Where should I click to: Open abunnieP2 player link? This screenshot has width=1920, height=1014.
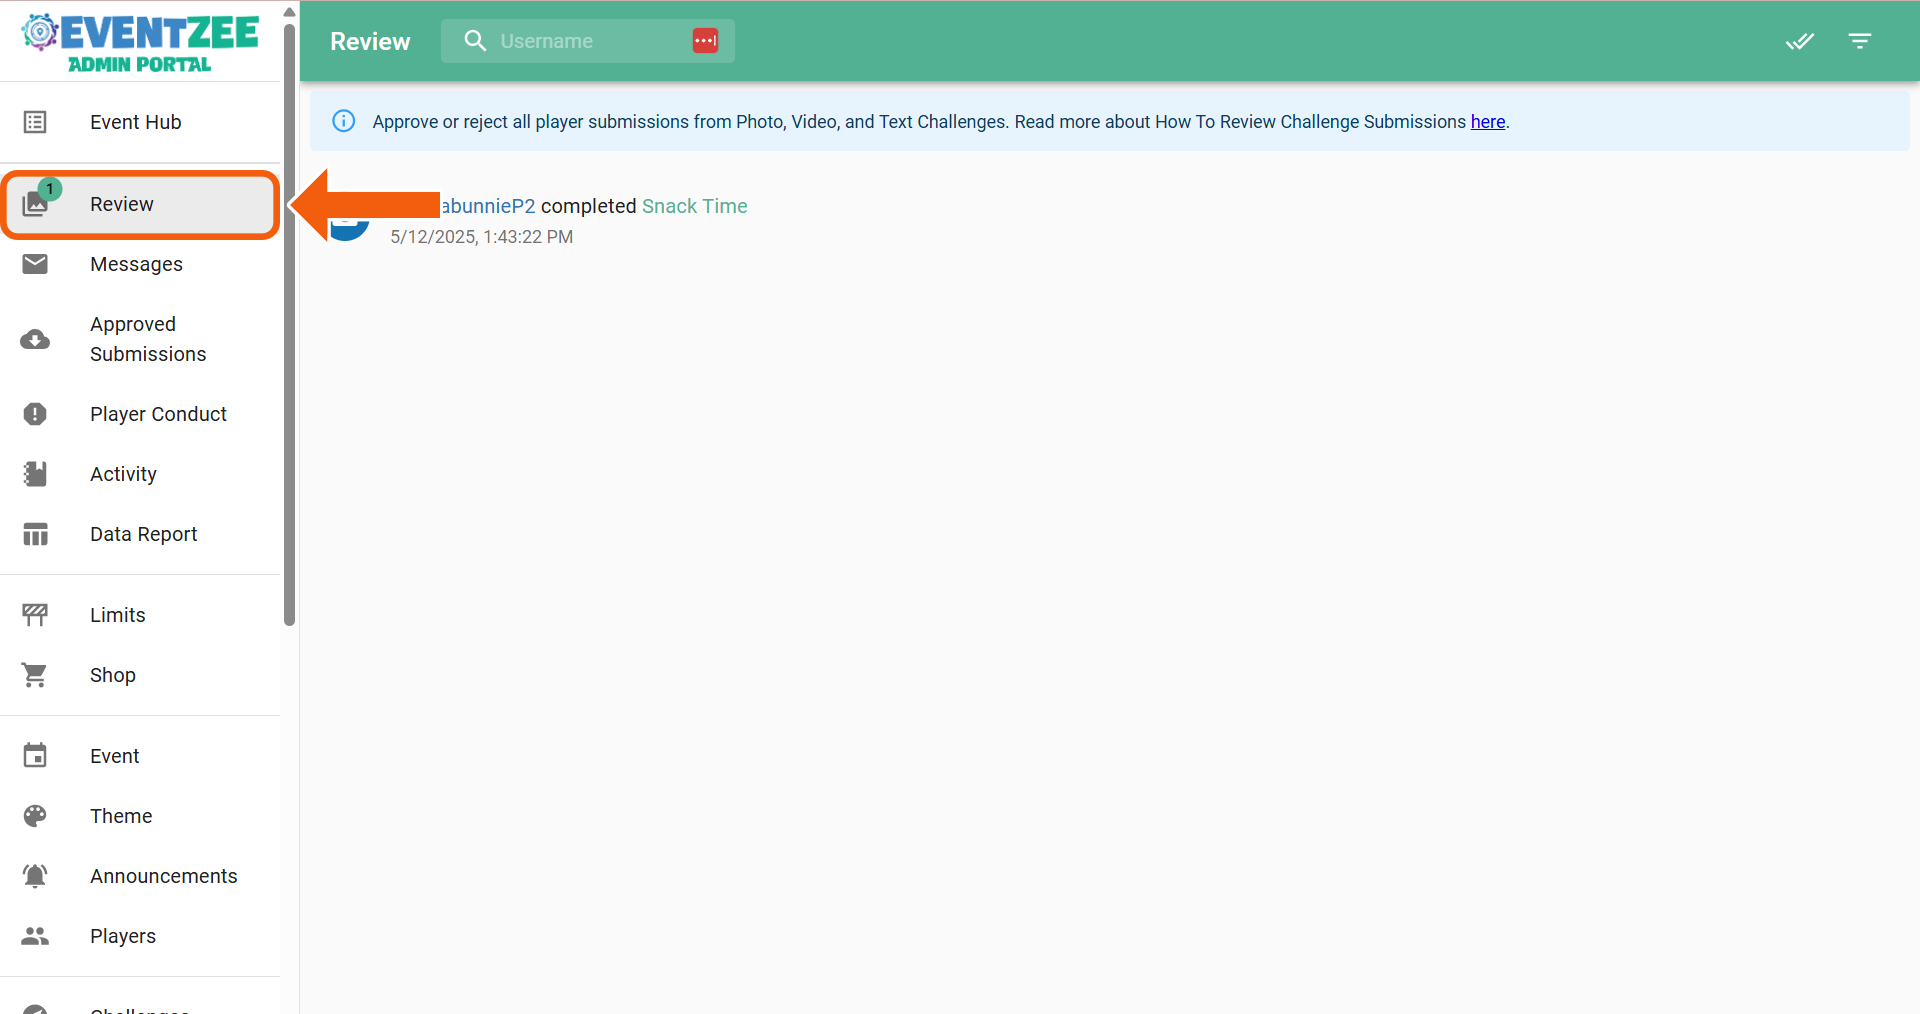pyautogui.click(x=488, y=206)
